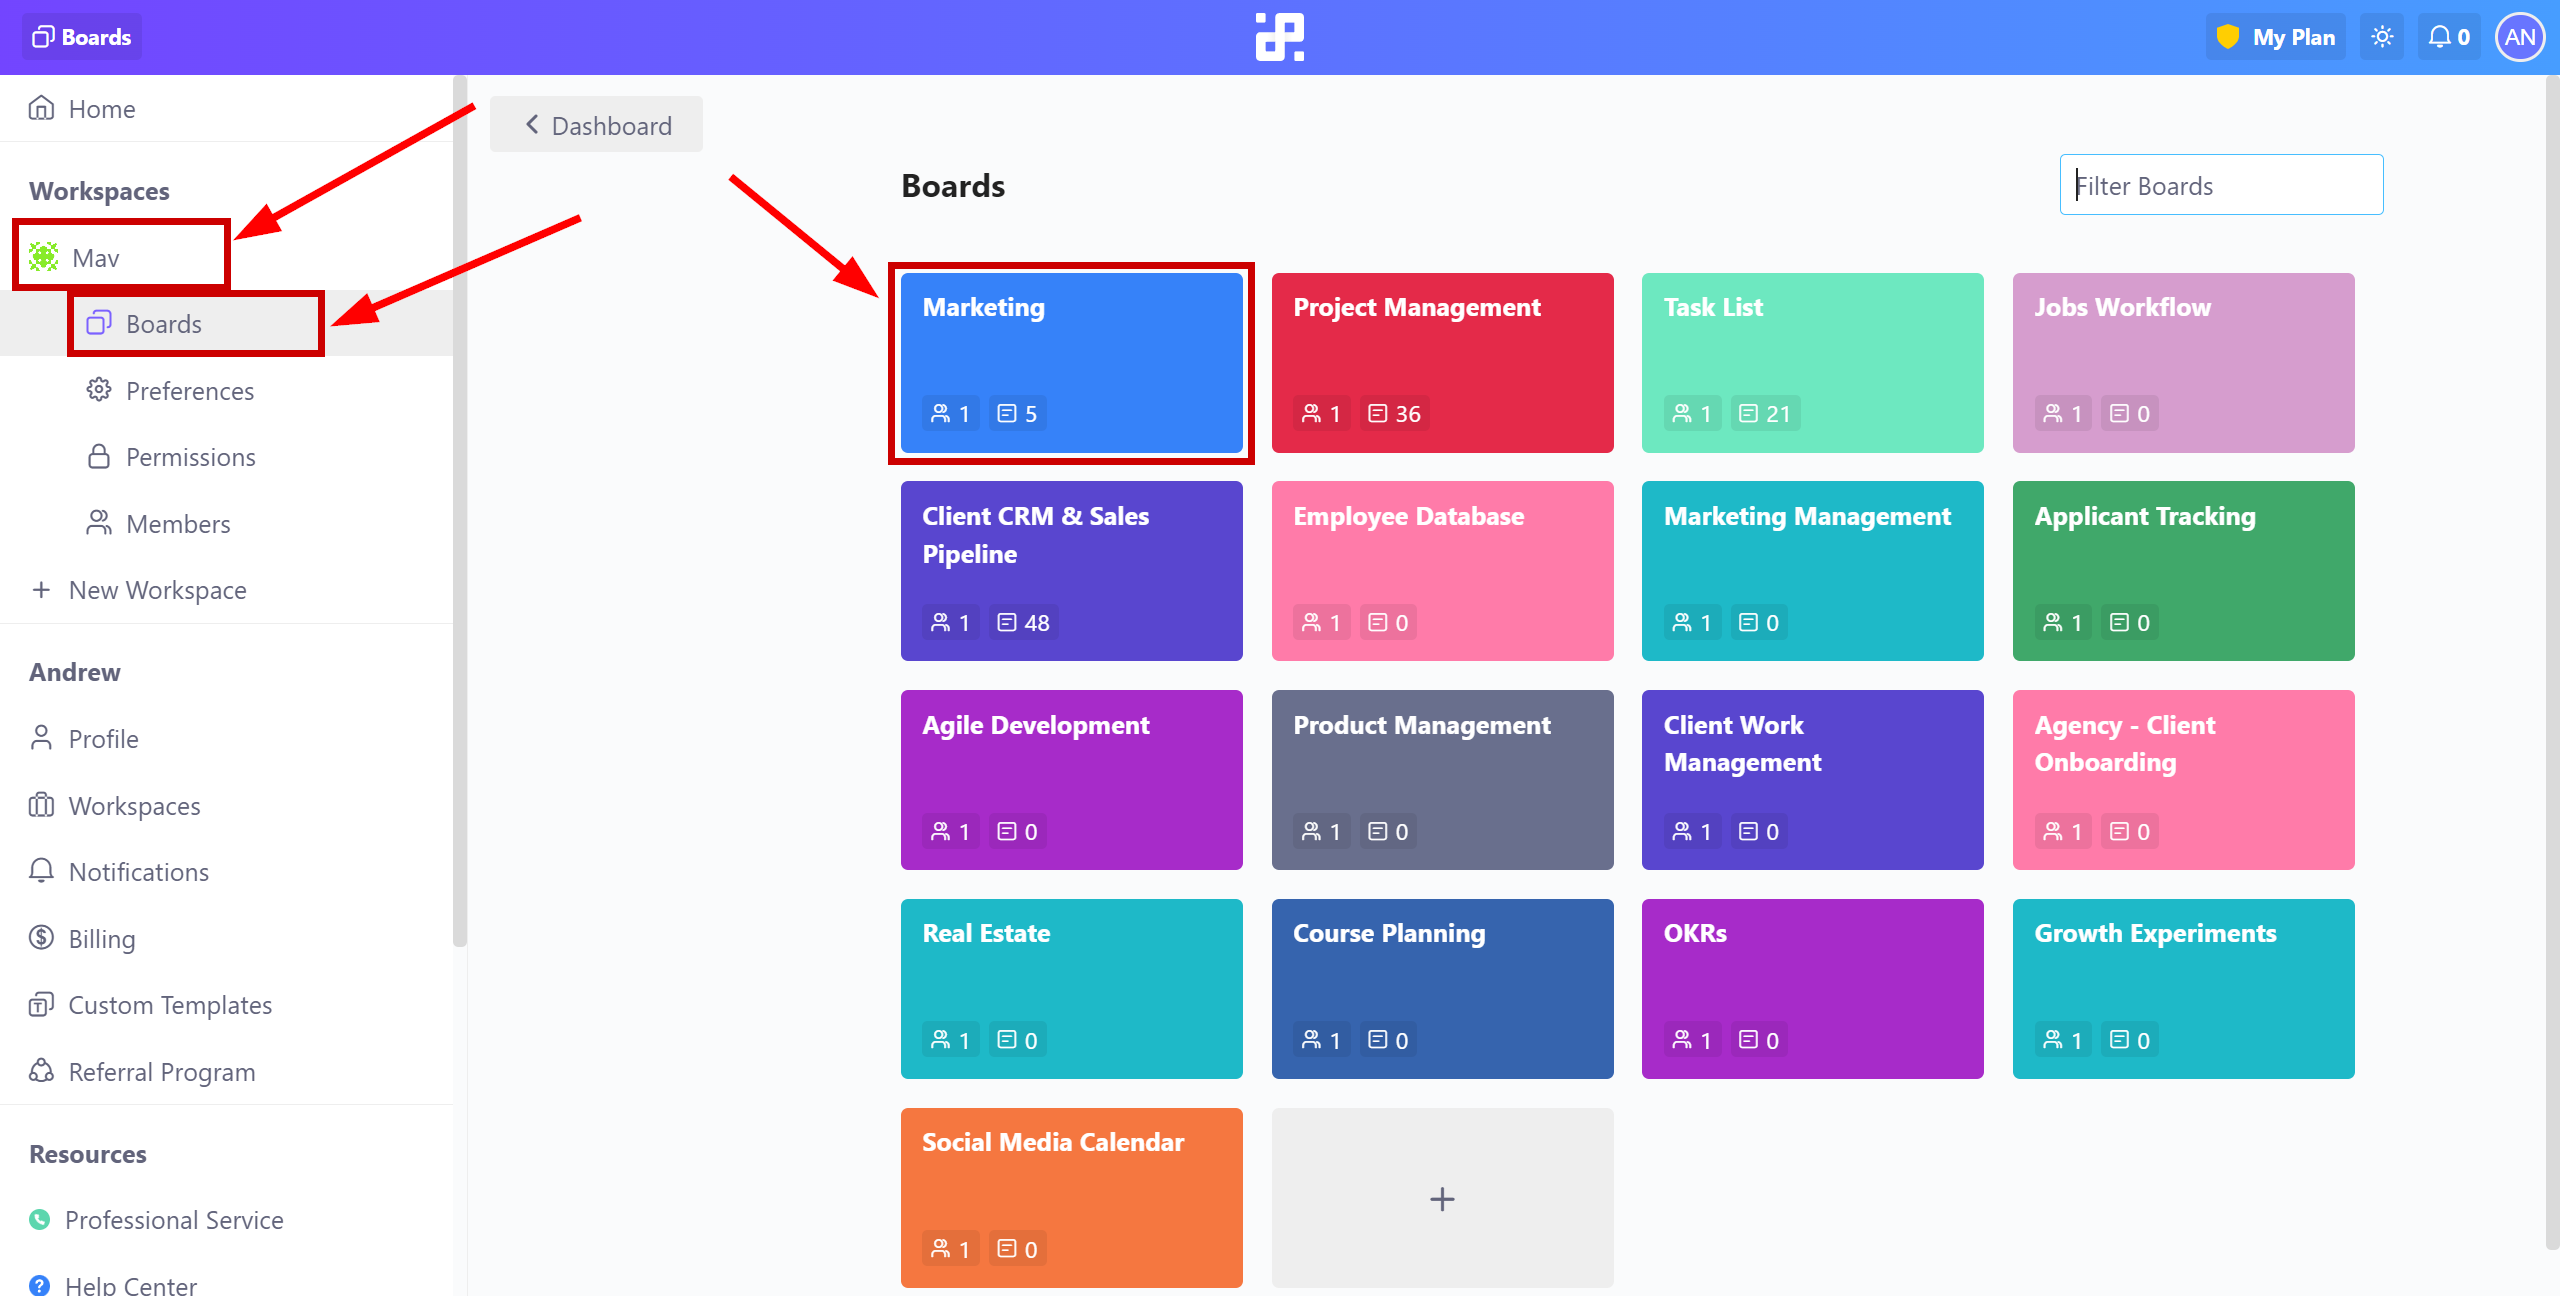Open the Preferences menu item

(190, 390)
